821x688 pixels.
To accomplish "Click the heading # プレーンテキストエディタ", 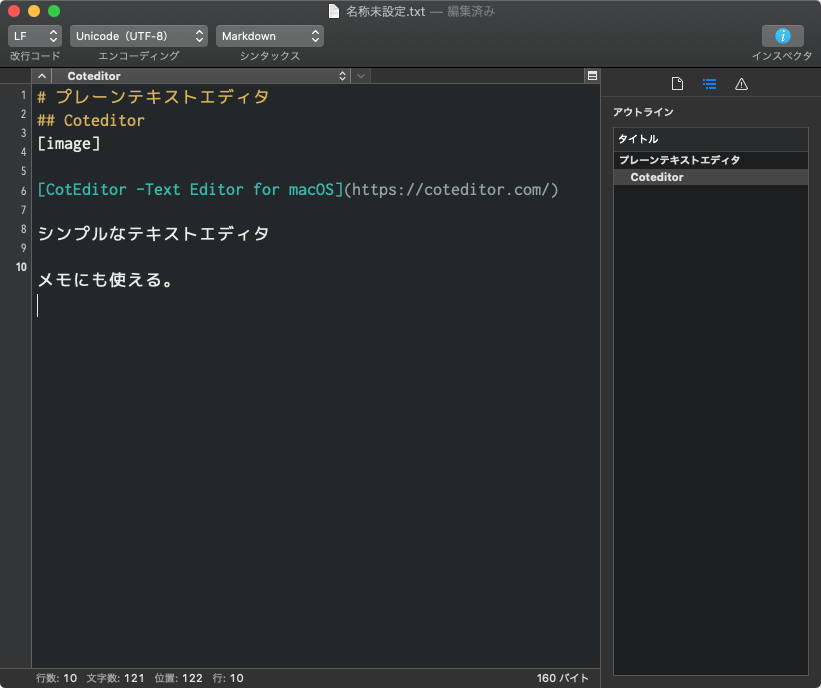I will click(153, 97).
